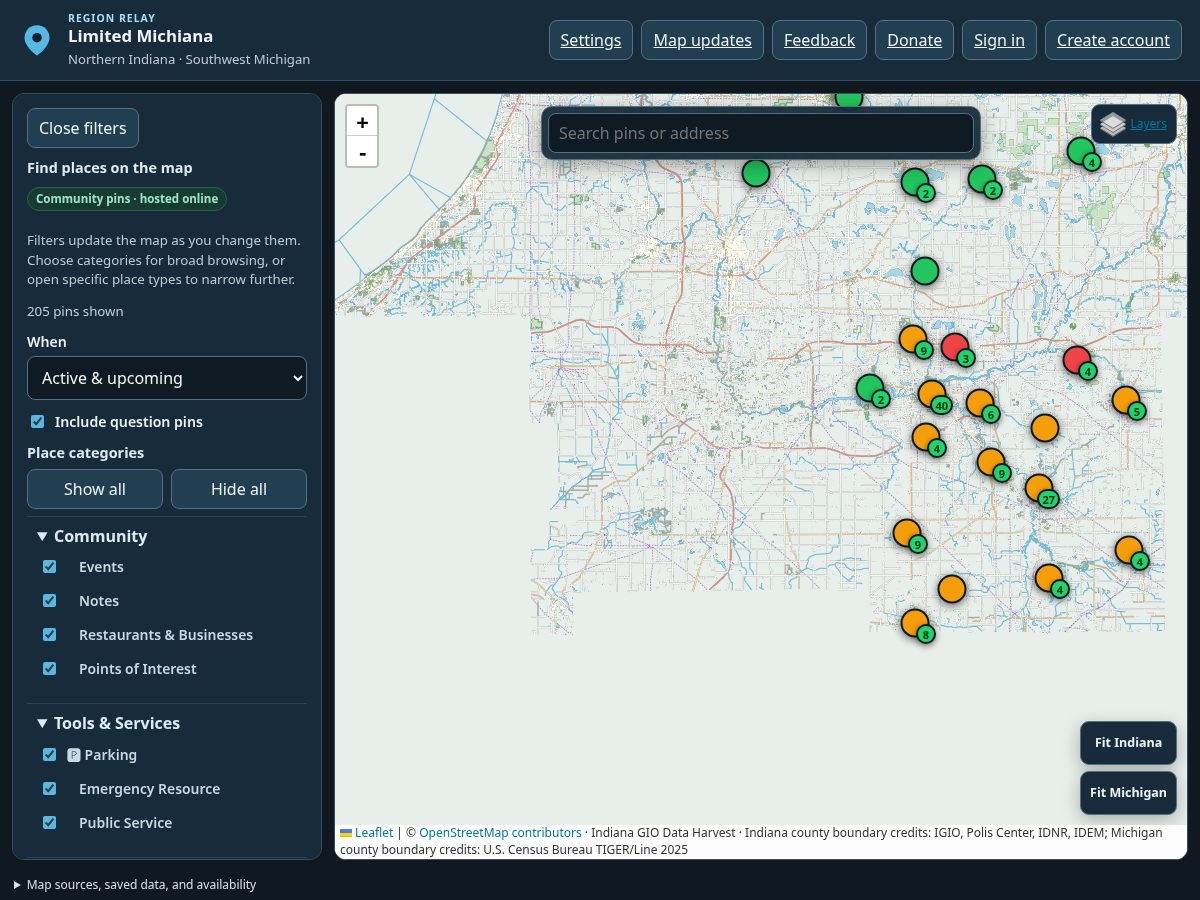
Task: Click the Community pins hosted online badge
Action: (127, 199)
